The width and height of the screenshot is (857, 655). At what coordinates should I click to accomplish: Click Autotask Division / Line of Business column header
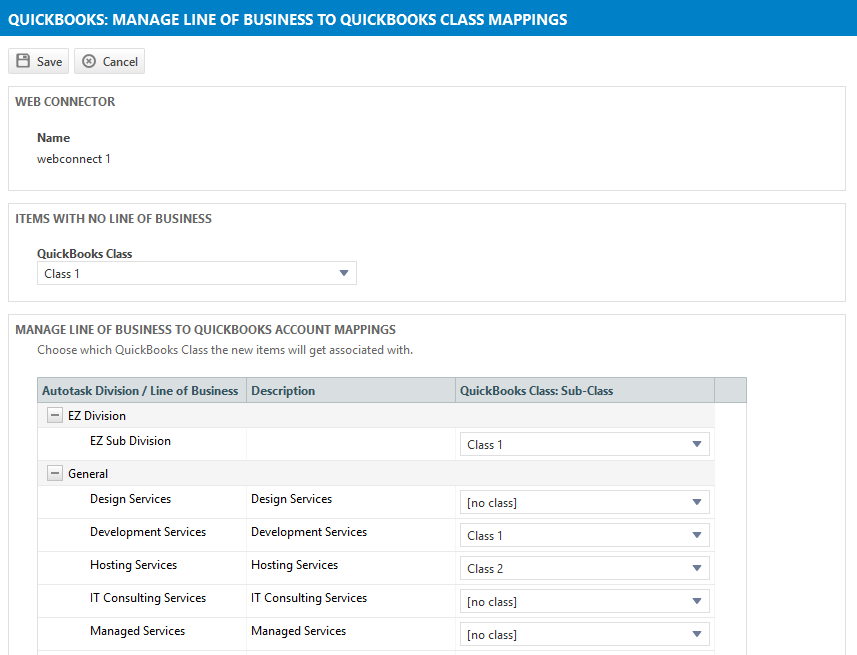pyautogui.click(x=140, y=391)
